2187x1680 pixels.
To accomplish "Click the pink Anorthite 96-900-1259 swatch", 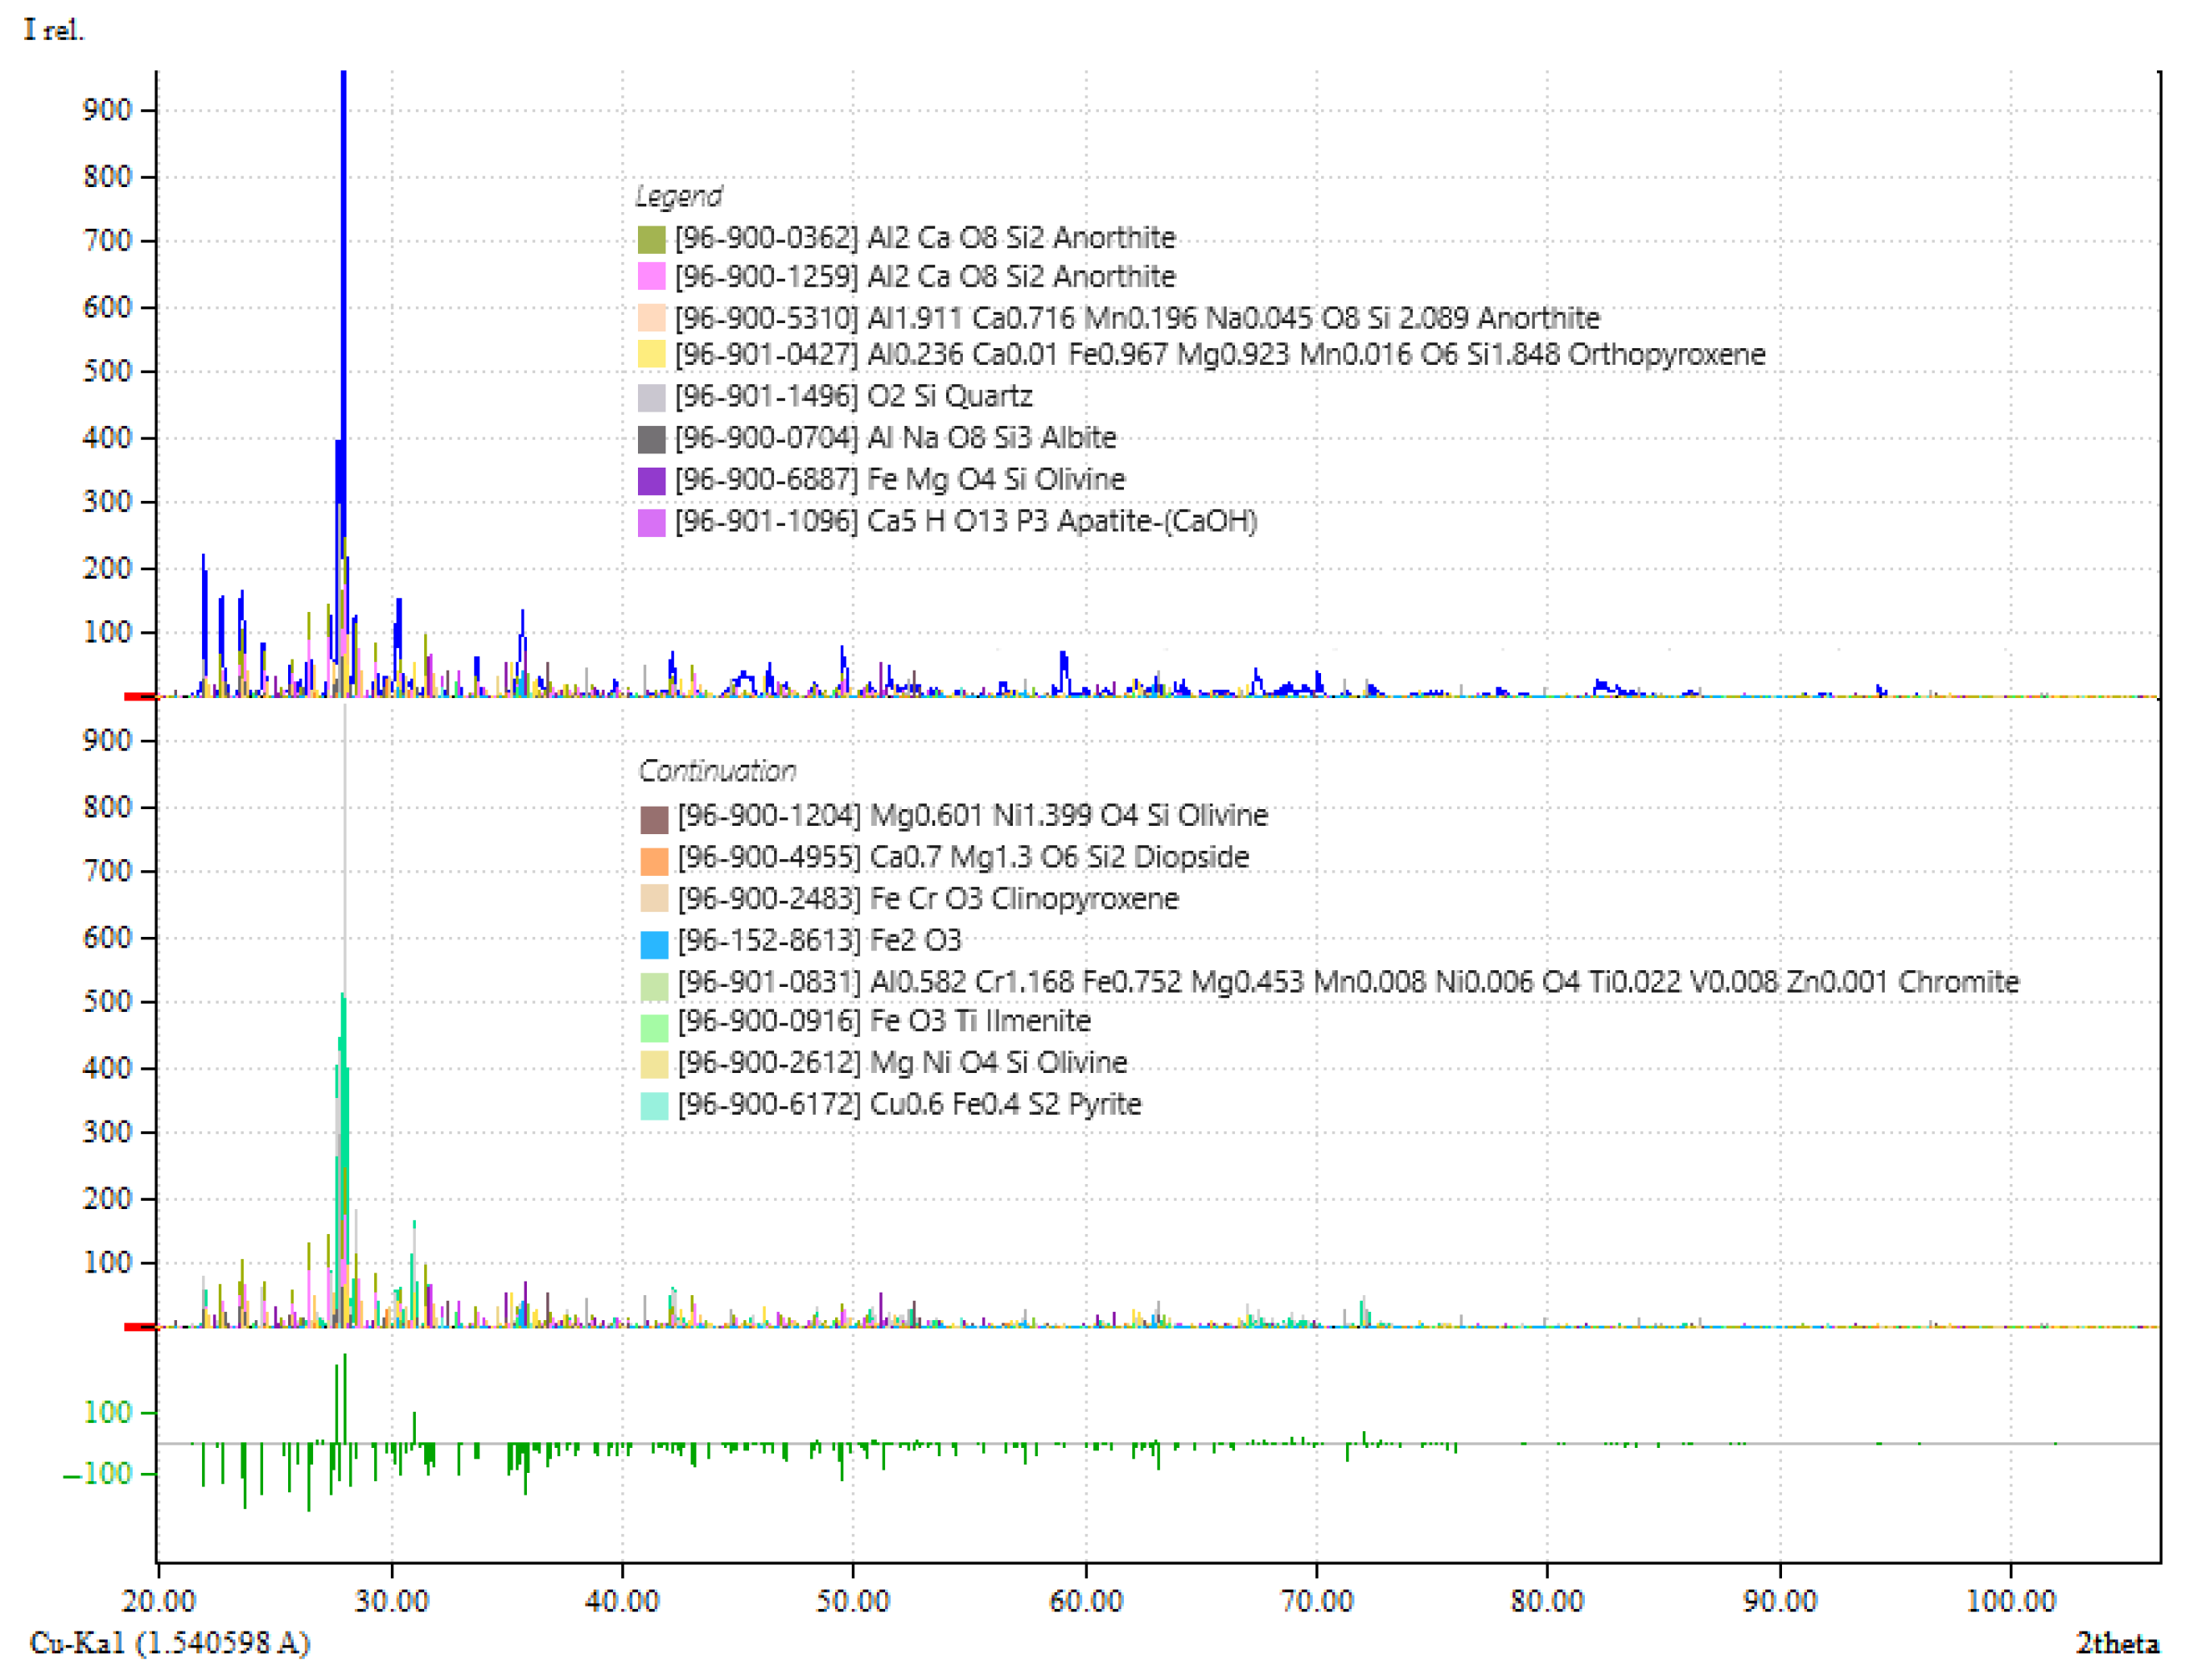I will [651, 277].
